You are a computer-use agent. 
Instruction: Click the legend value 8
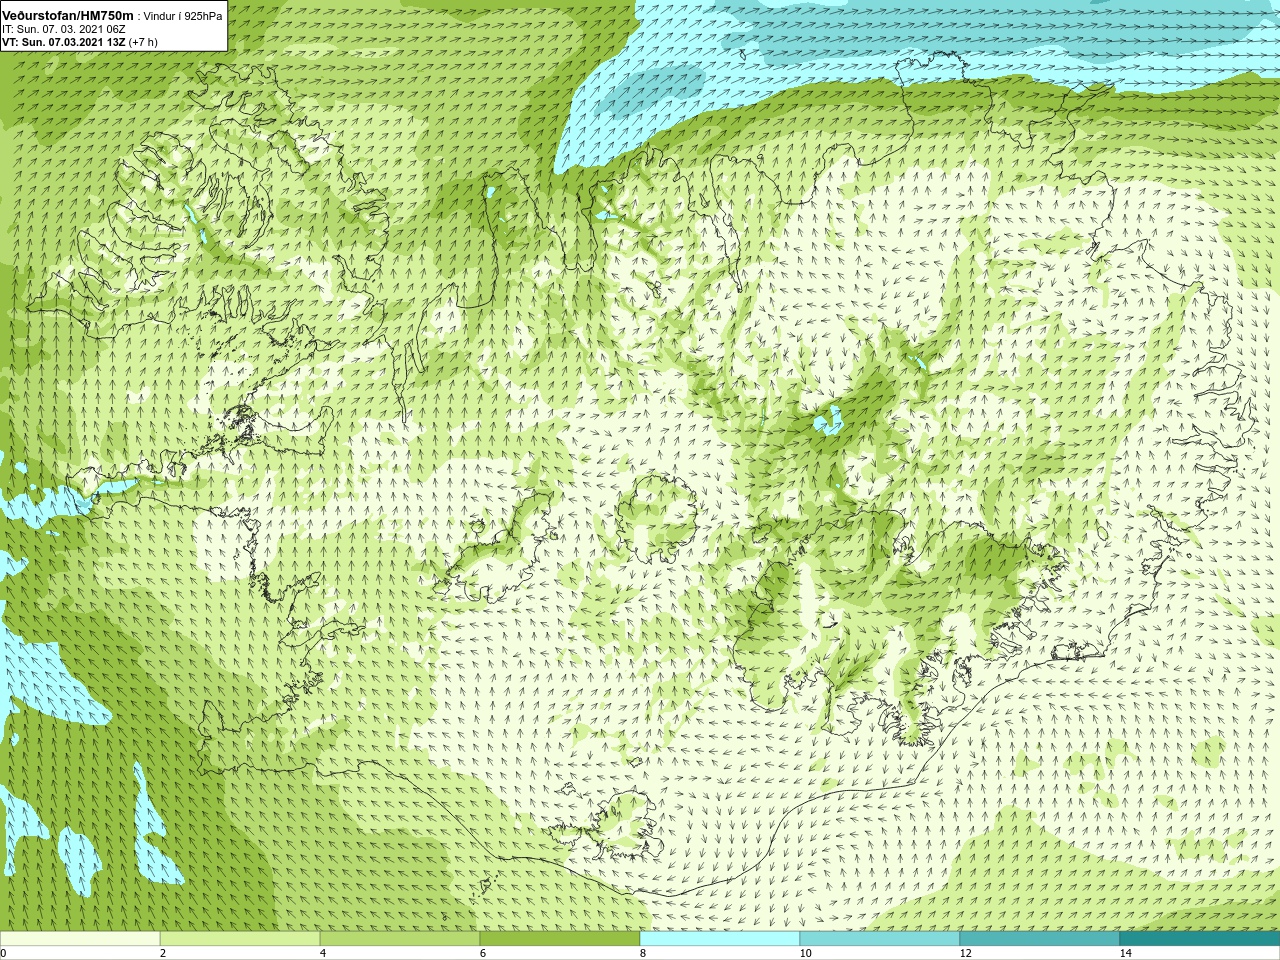point(643,953)
